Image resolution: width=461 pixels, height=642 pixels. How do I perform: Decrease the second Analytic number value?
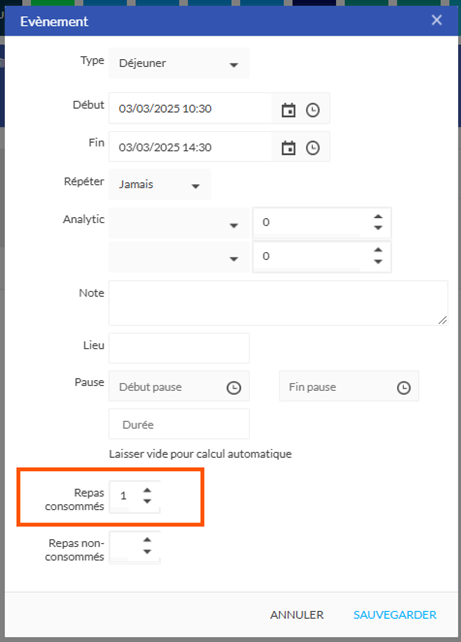(378, 262)
